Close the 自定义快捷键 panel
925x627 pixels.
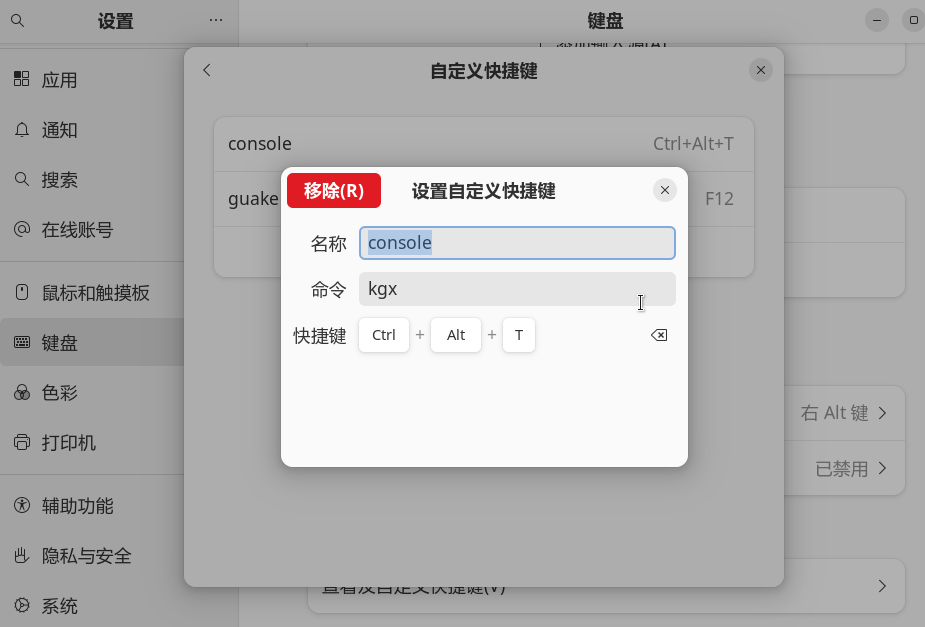click(x=760, y=70)
